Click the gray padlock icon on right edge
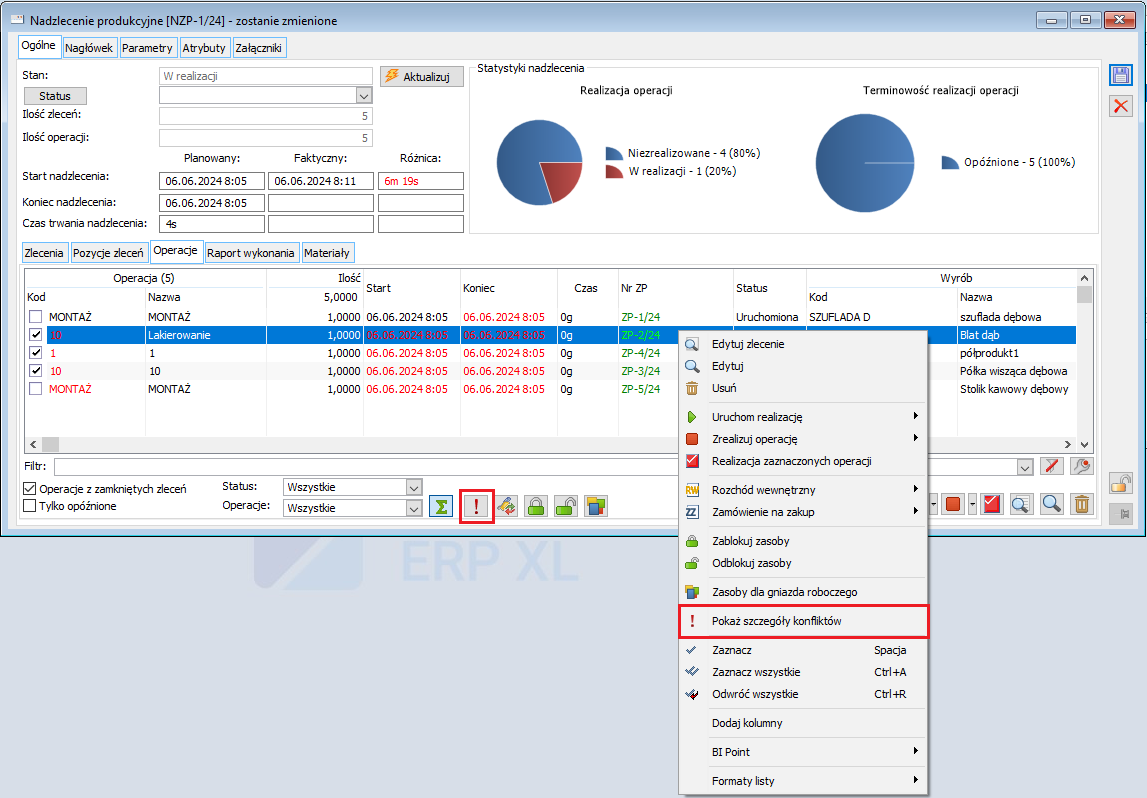Screen dimensions: 1147x798 click(1121, 483)
